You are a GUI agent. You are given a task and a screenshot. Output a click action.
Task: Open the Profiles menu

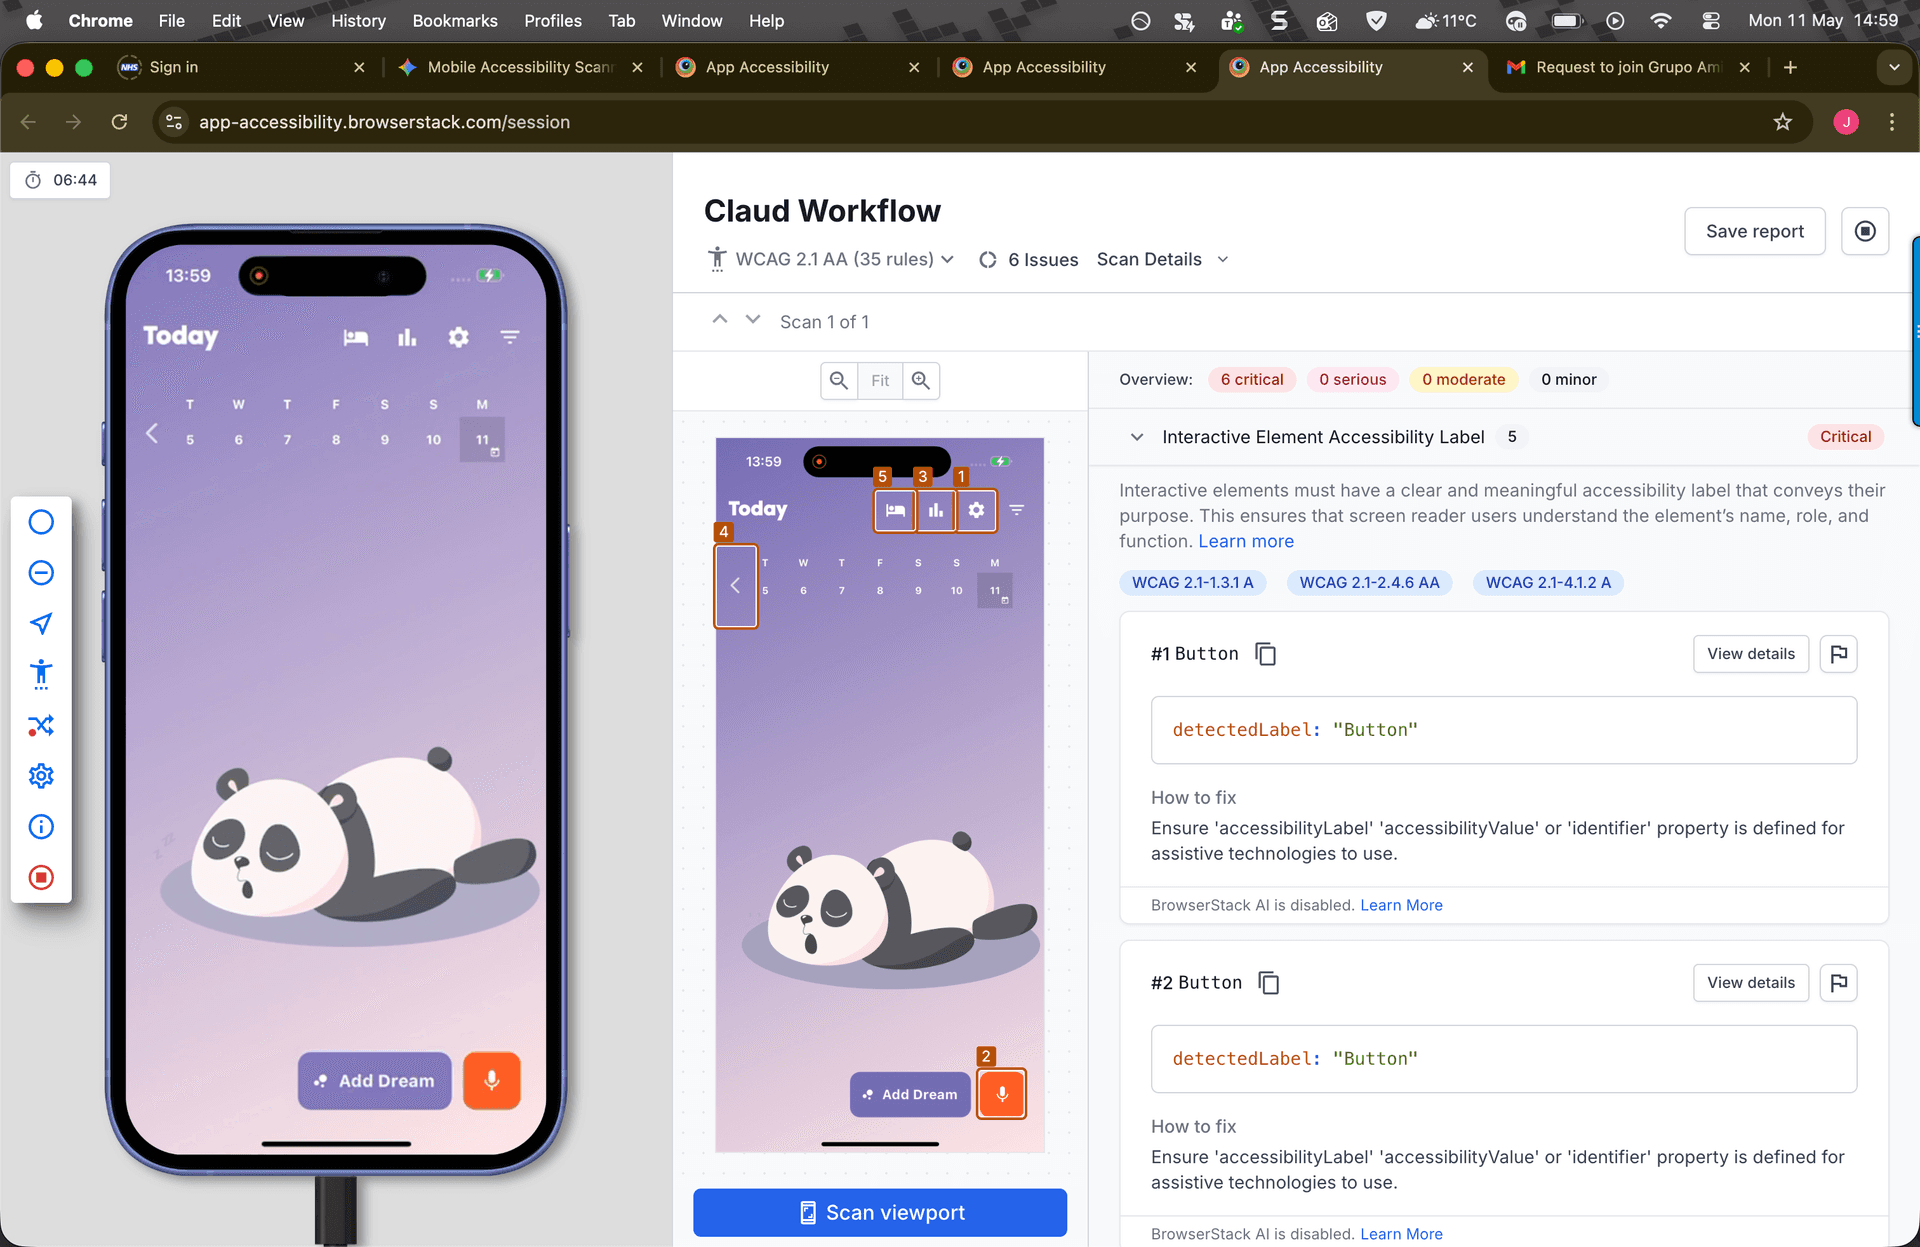(553, 20)
